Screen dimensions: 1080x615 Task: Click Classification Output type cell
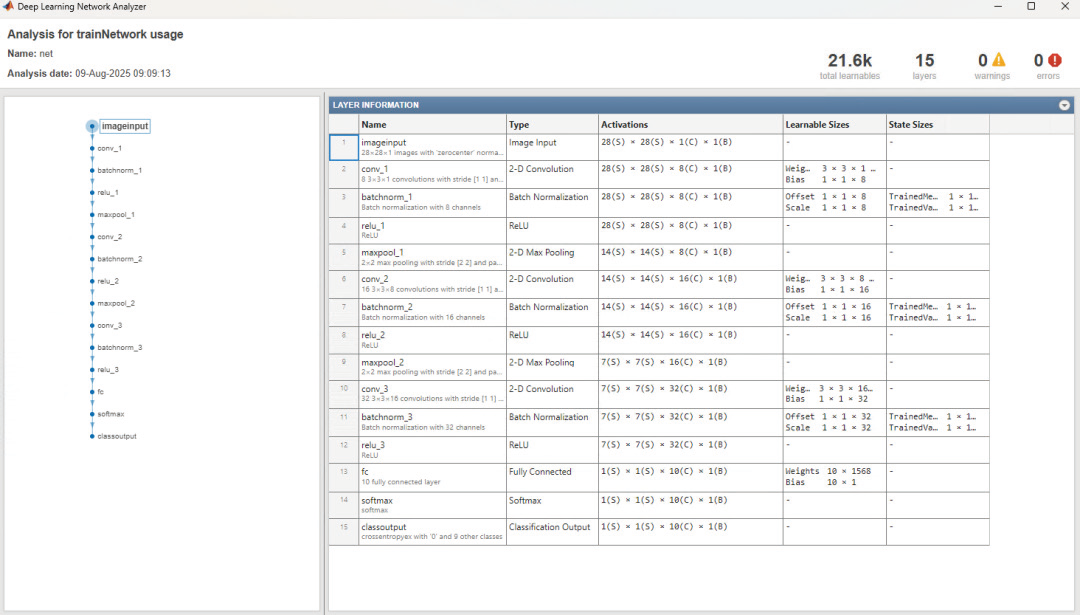click(x=552, y=532)
